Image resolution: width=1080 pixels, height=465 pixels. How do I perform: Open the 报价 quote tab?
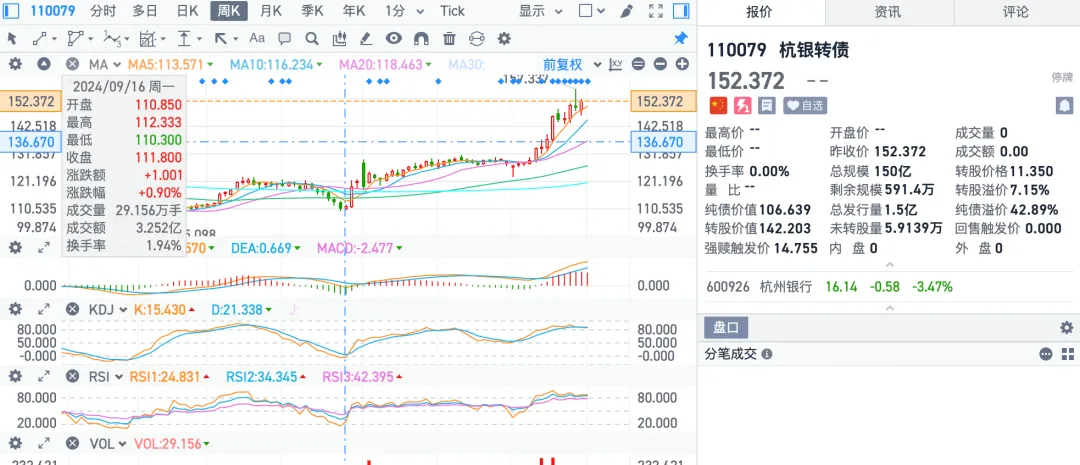(760, 12)
